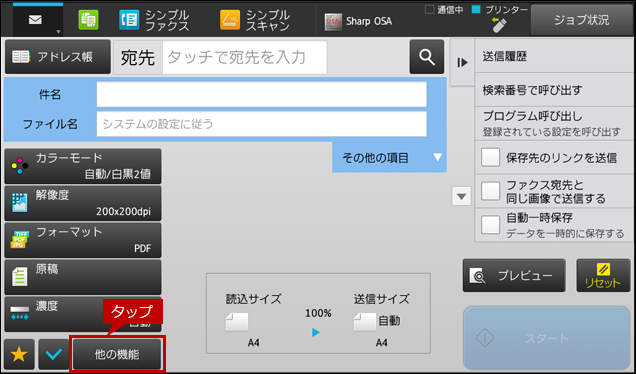Tap the 宛先 destination input field
Image resolution: width=636 pixels, height=374 pixels.
(x=245, y=57)
